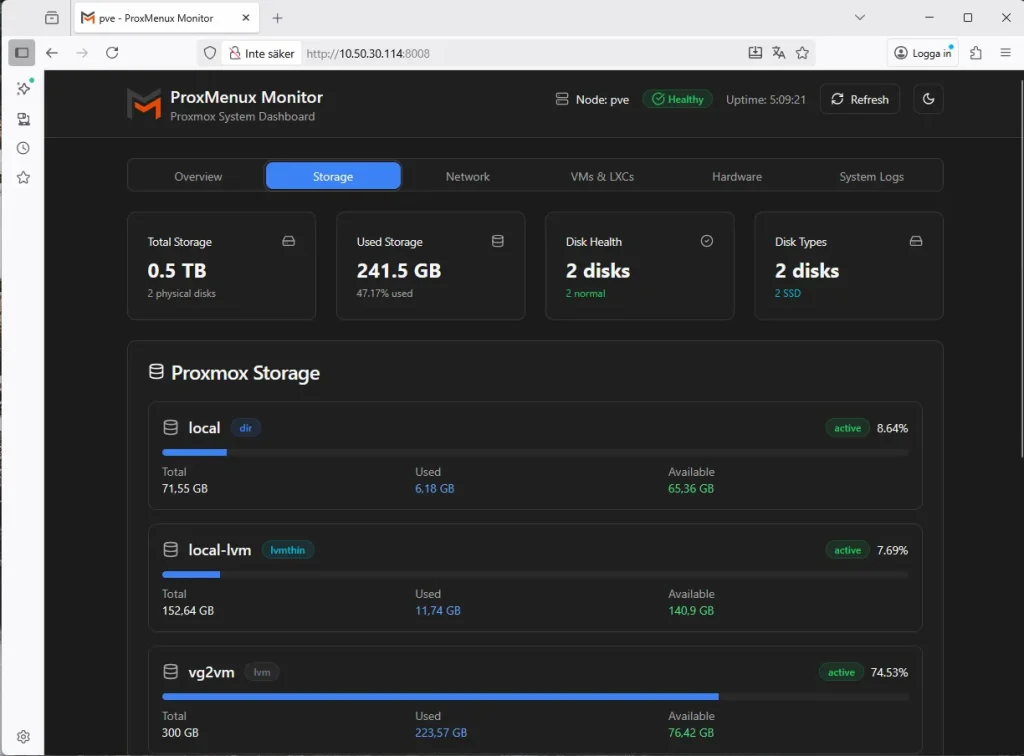
Task: Bookmark this page with the star icon
Action: (802, 53)
